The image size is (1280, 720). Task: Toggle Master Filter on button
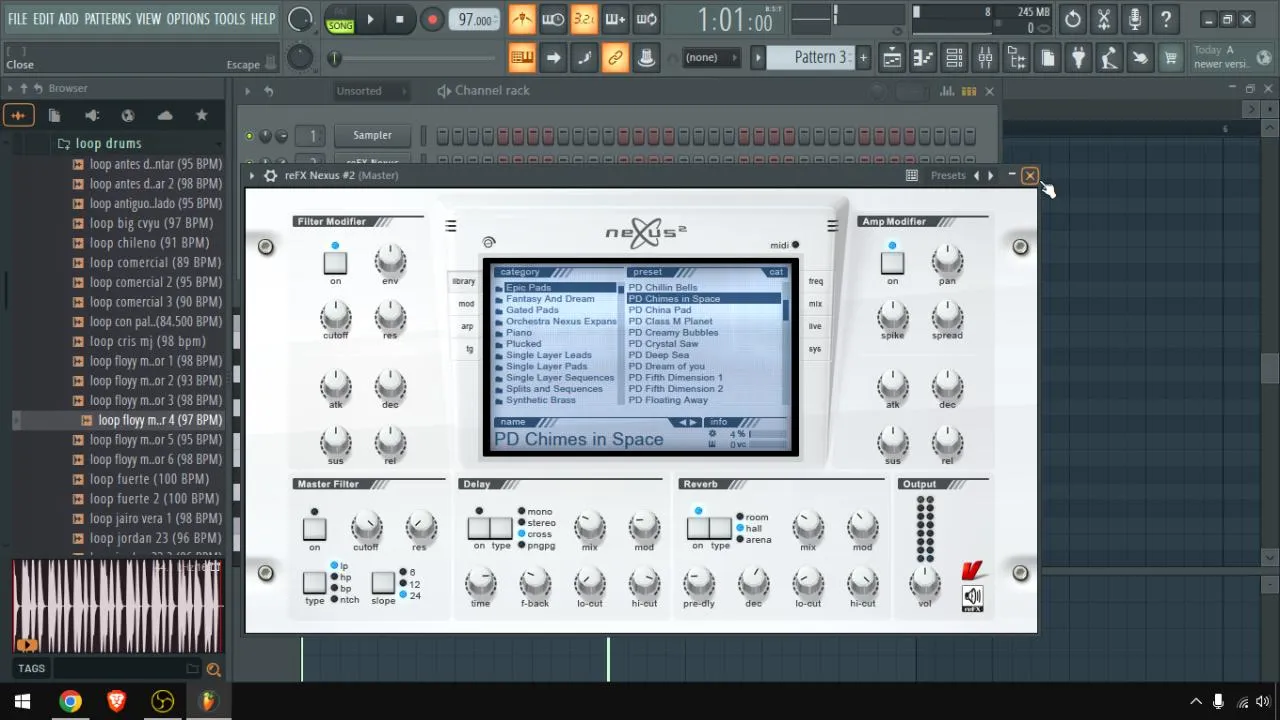[314, 528]
